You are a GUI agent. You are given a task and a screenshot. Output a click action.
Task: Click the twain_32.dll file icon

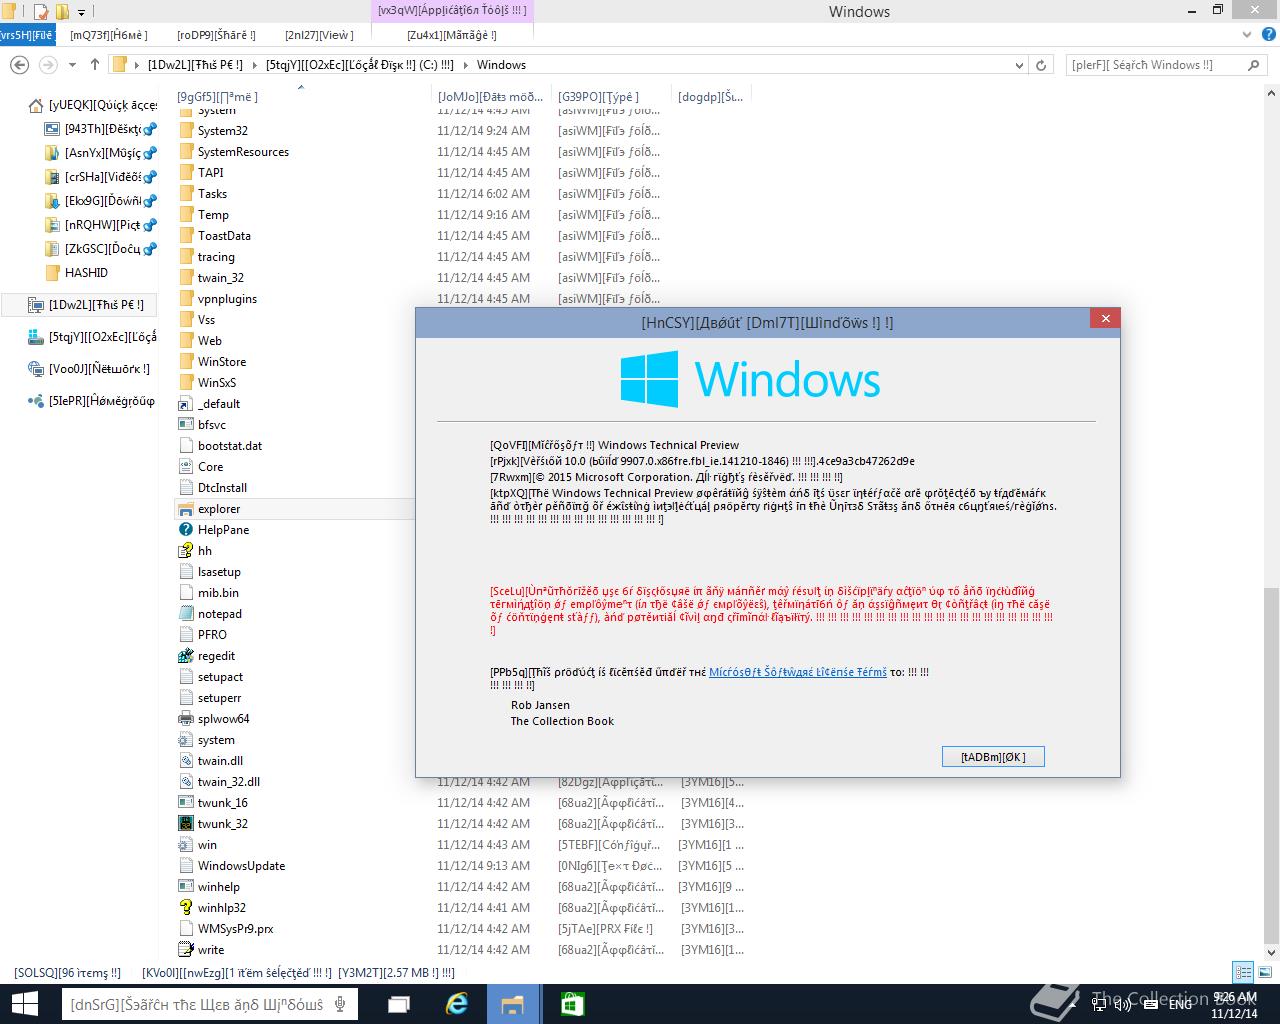pyautogui.click(x=185, y=782)
